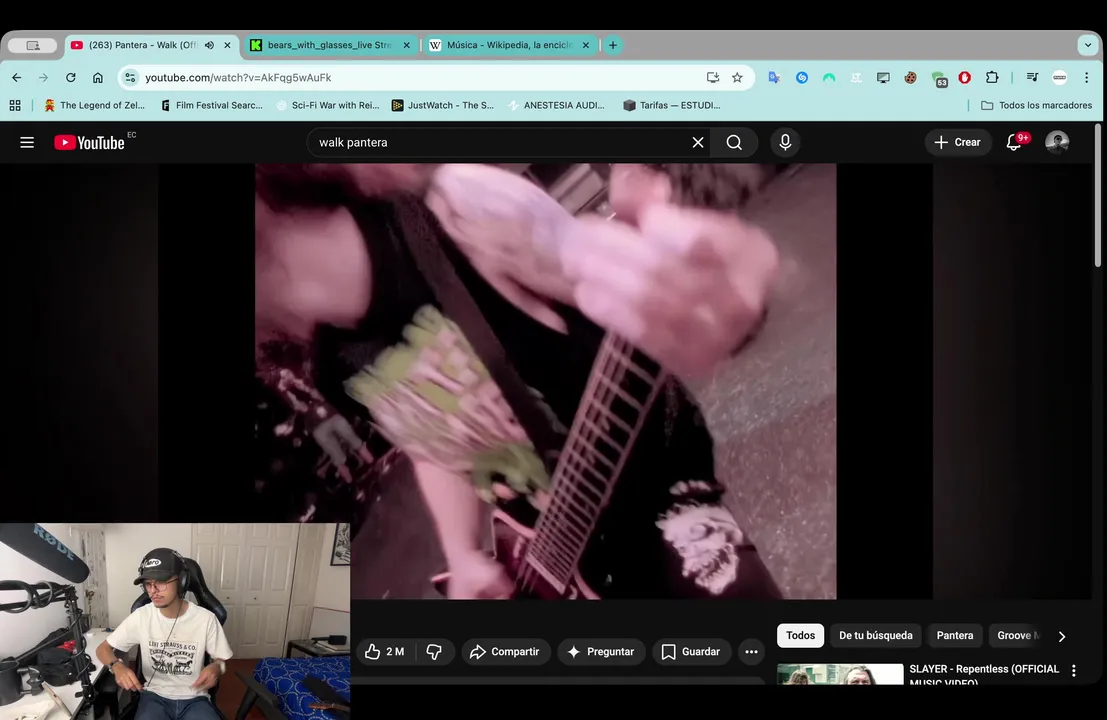Save video with Guardar button
The width and height of the screenshot is (1107, 720).
pos(691,652)
